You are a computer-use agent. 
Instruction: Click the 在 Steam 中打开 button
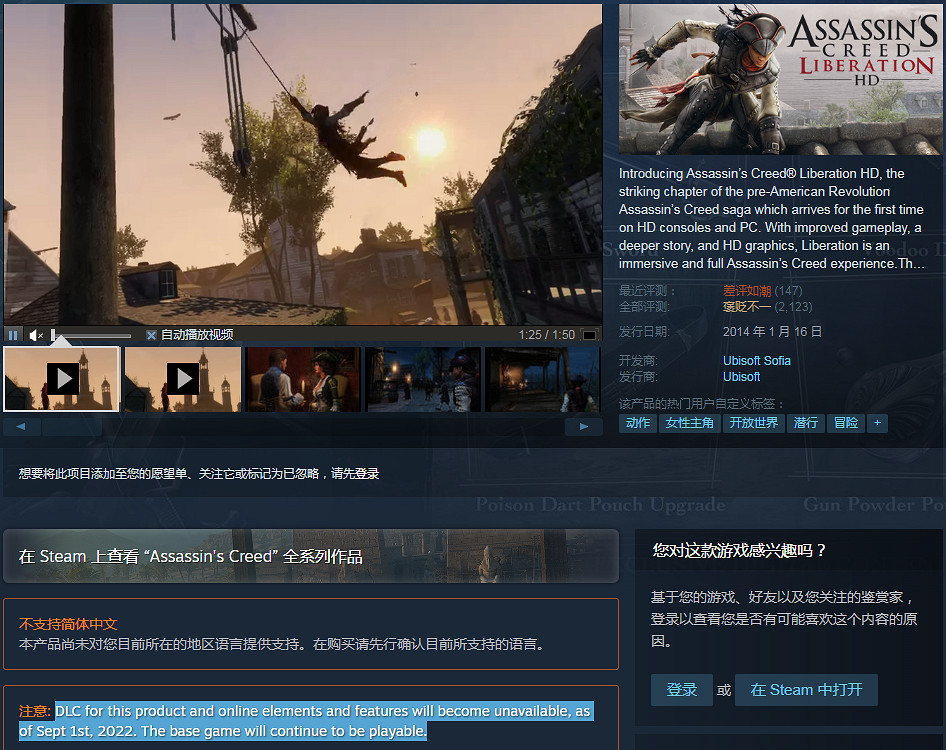(x=806, y=689)
